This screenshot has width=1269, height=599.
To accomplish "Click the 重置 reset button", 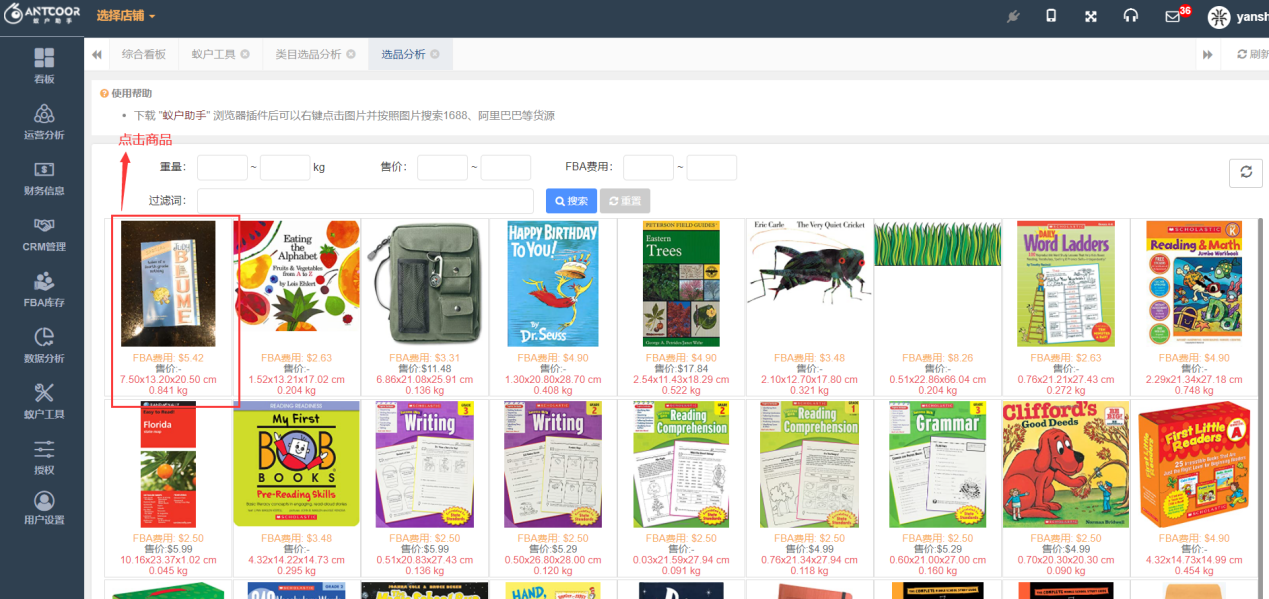I will 625,201.
